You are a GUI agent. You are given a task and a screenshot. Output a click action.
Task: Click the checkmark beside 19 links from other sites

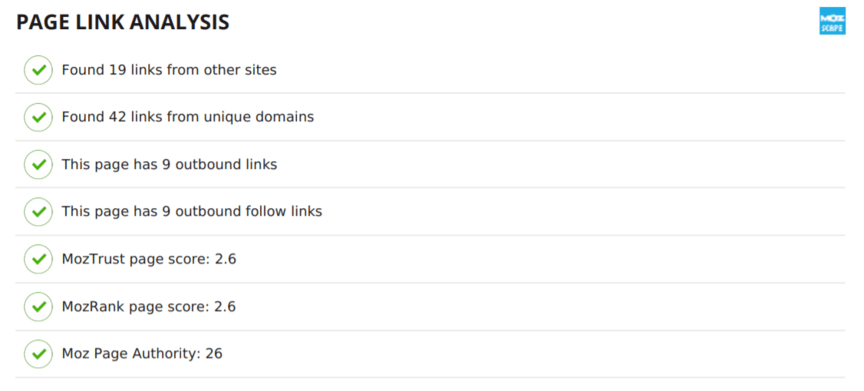click(38, 70)
